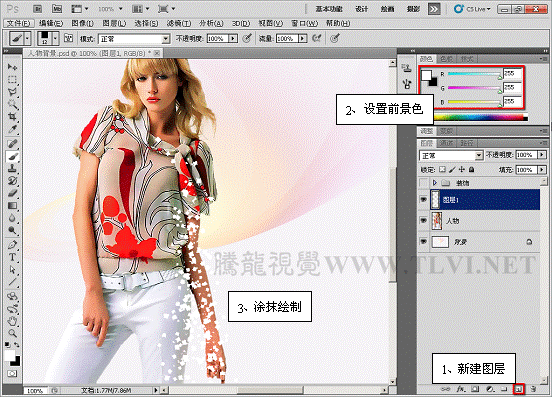This screenshot has height=397, width=552.
Task: Click the create new layer icon
Action: [x=519, y=389]
